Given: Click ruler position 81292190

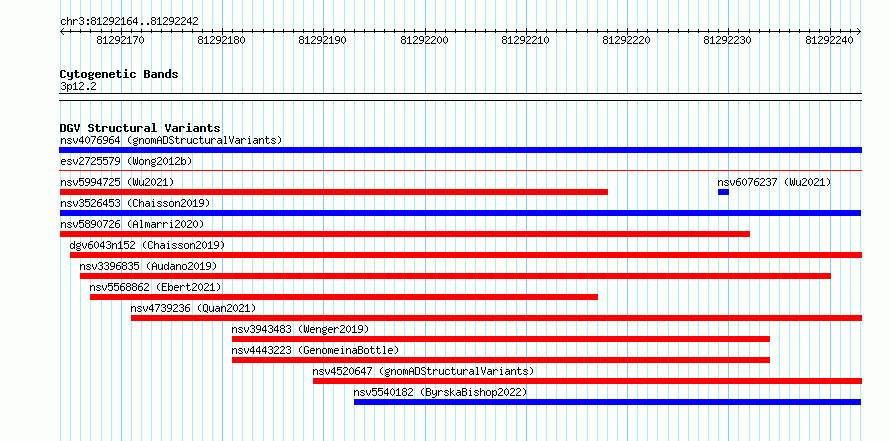Looking at the screenshot, I should point(323,40).
